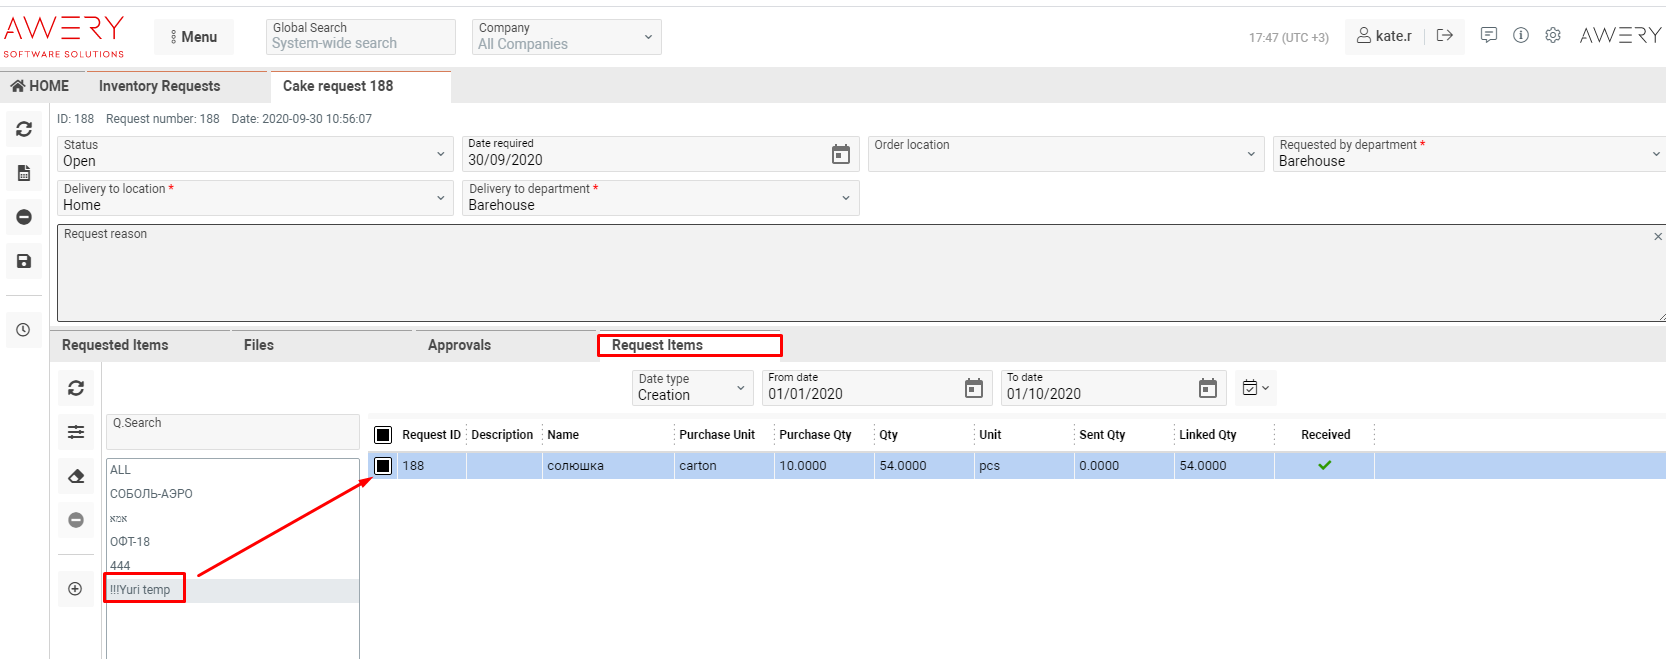The height and width of the screenshot is (659, 1666).
Task: Open the Date required calendar picker
Action: 841,154
